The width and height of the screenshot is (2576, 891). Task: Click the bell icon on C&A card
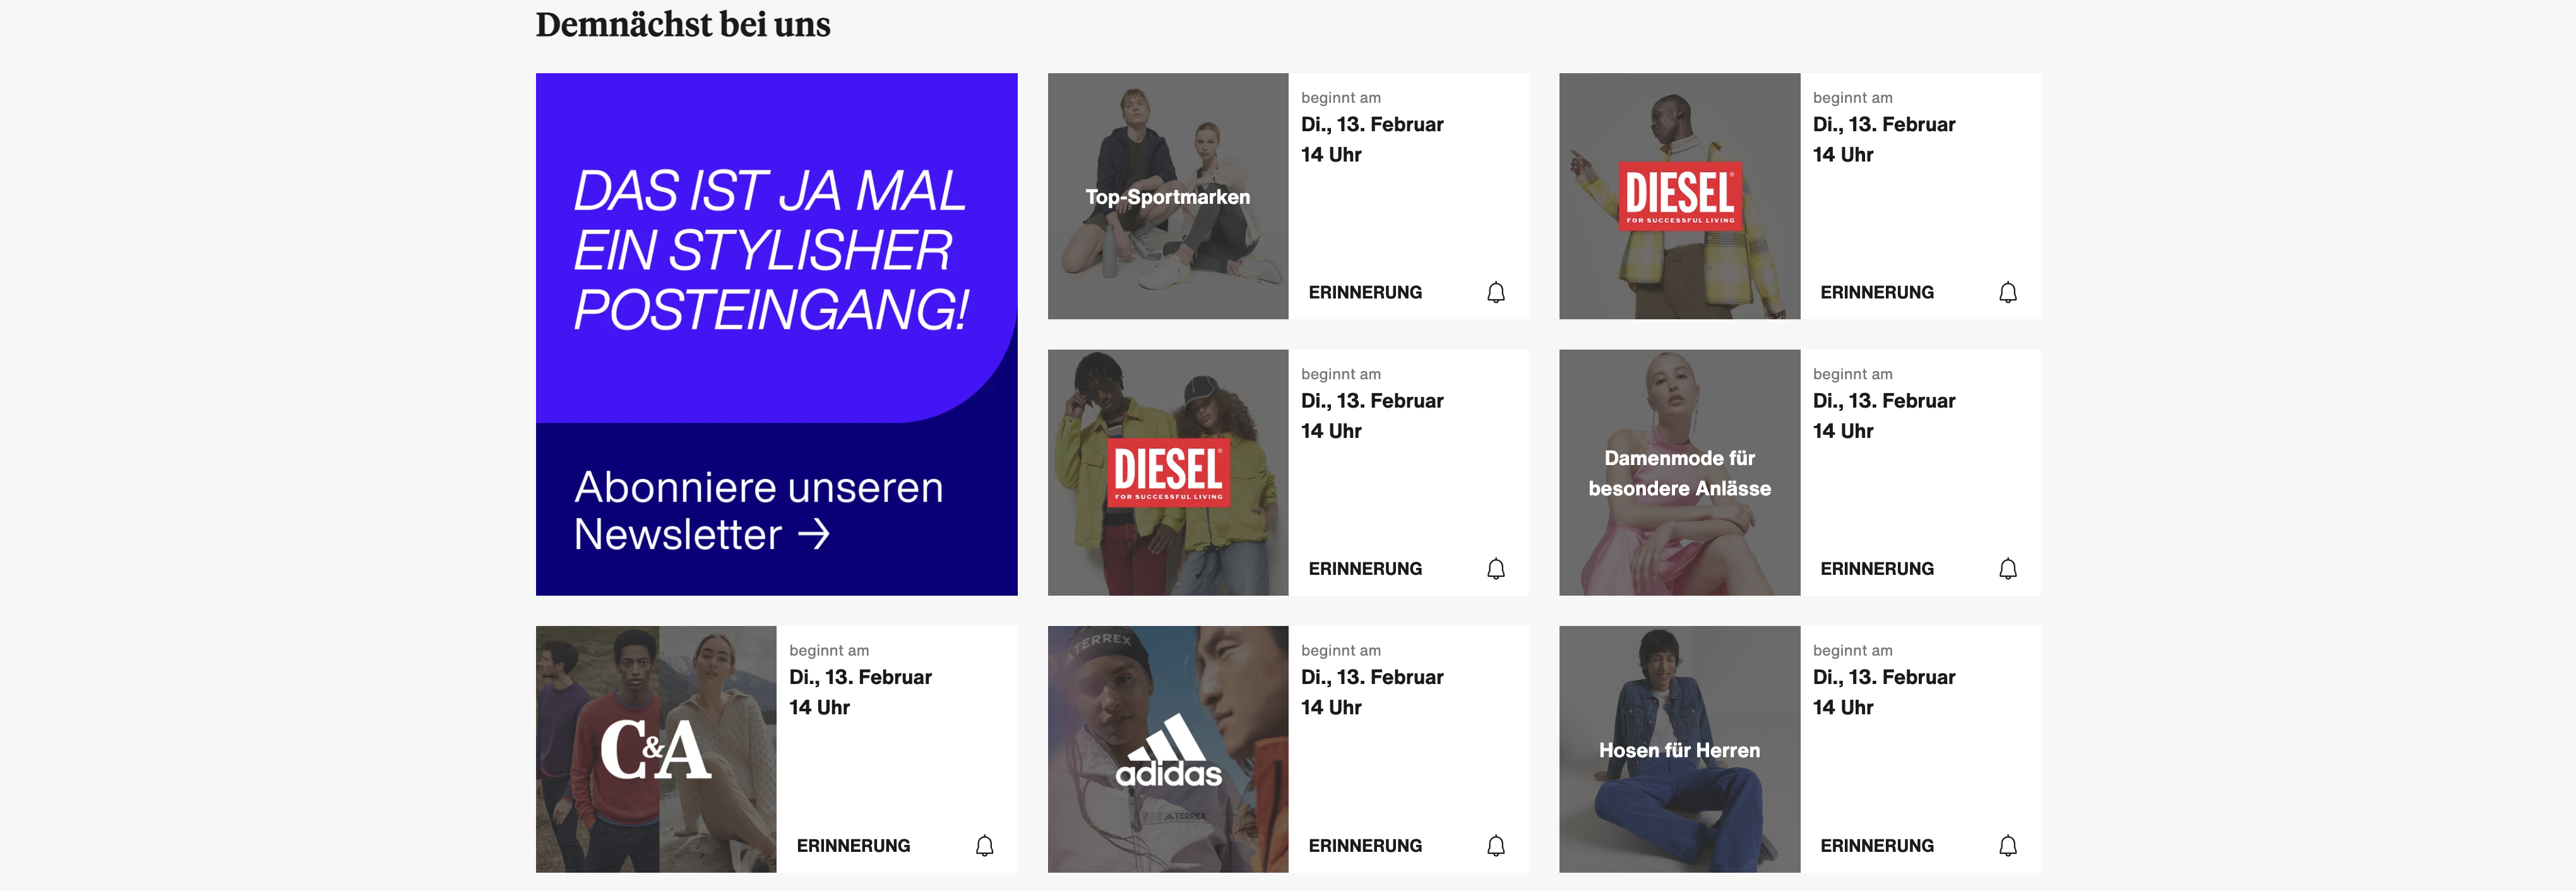point(984,845)
